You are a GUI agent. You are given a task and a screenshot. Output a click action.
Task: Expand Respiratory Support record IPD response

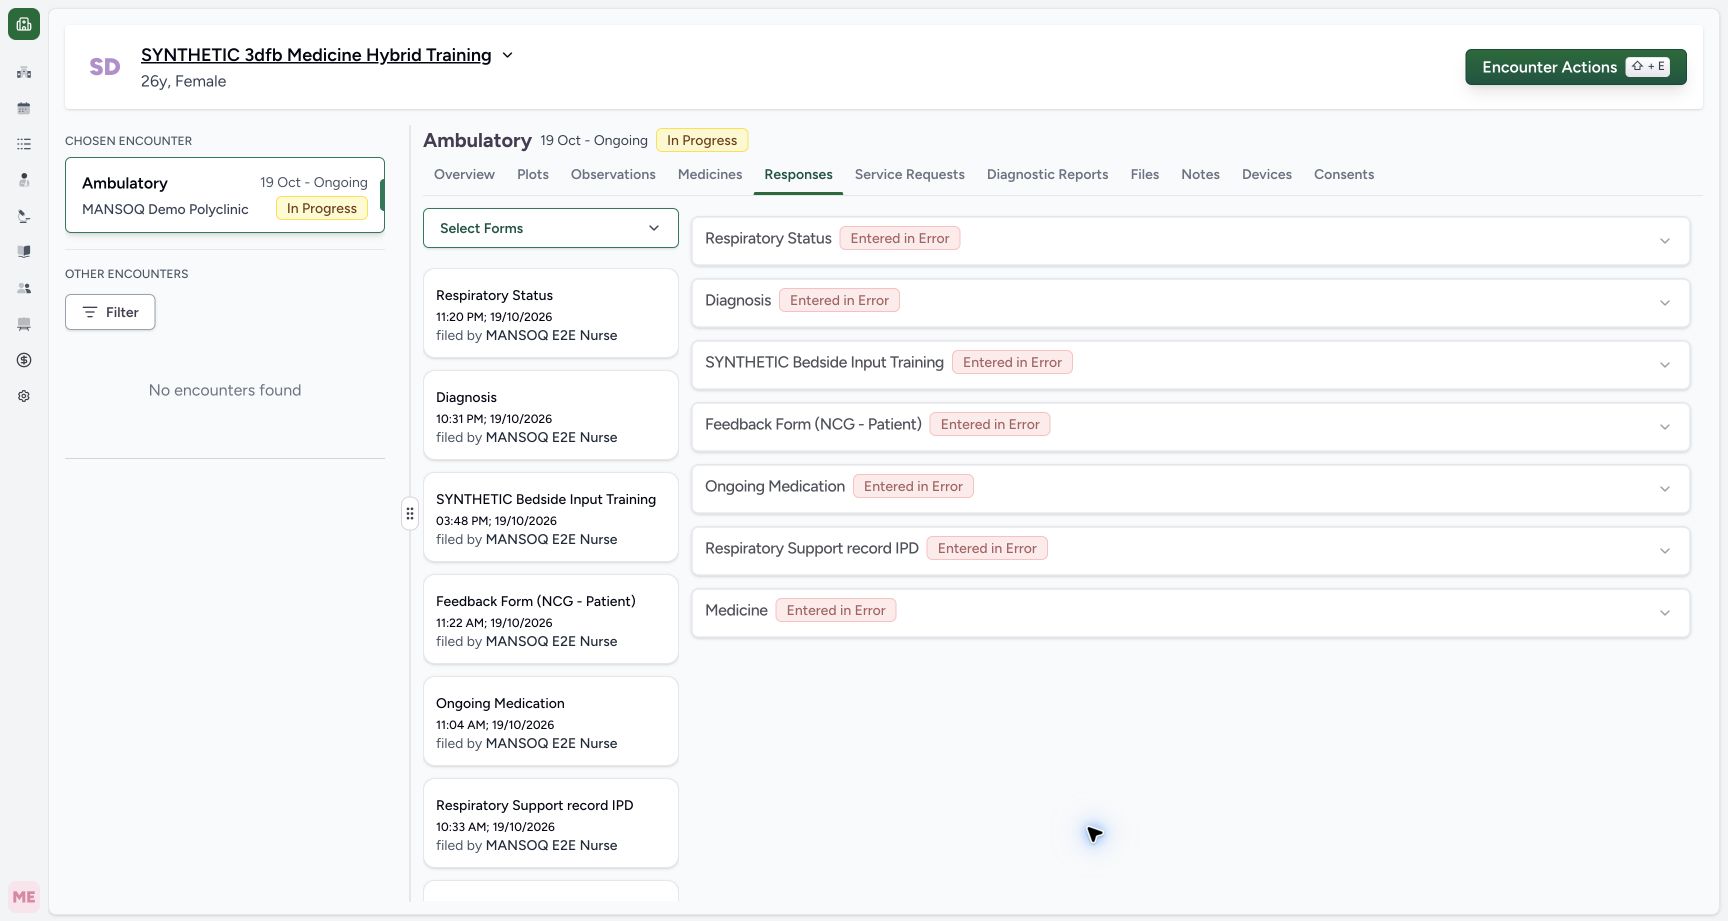(x=1190, y=550)
